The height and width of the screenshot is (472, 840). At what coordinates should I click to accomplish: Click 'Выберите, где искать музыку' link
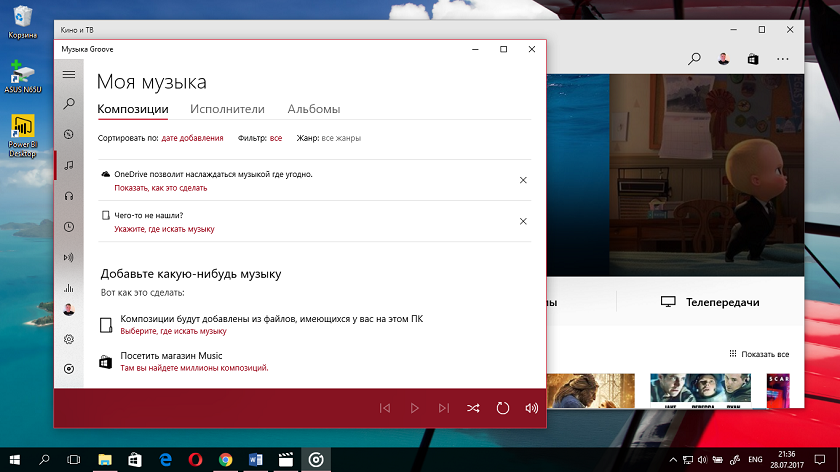173,331
